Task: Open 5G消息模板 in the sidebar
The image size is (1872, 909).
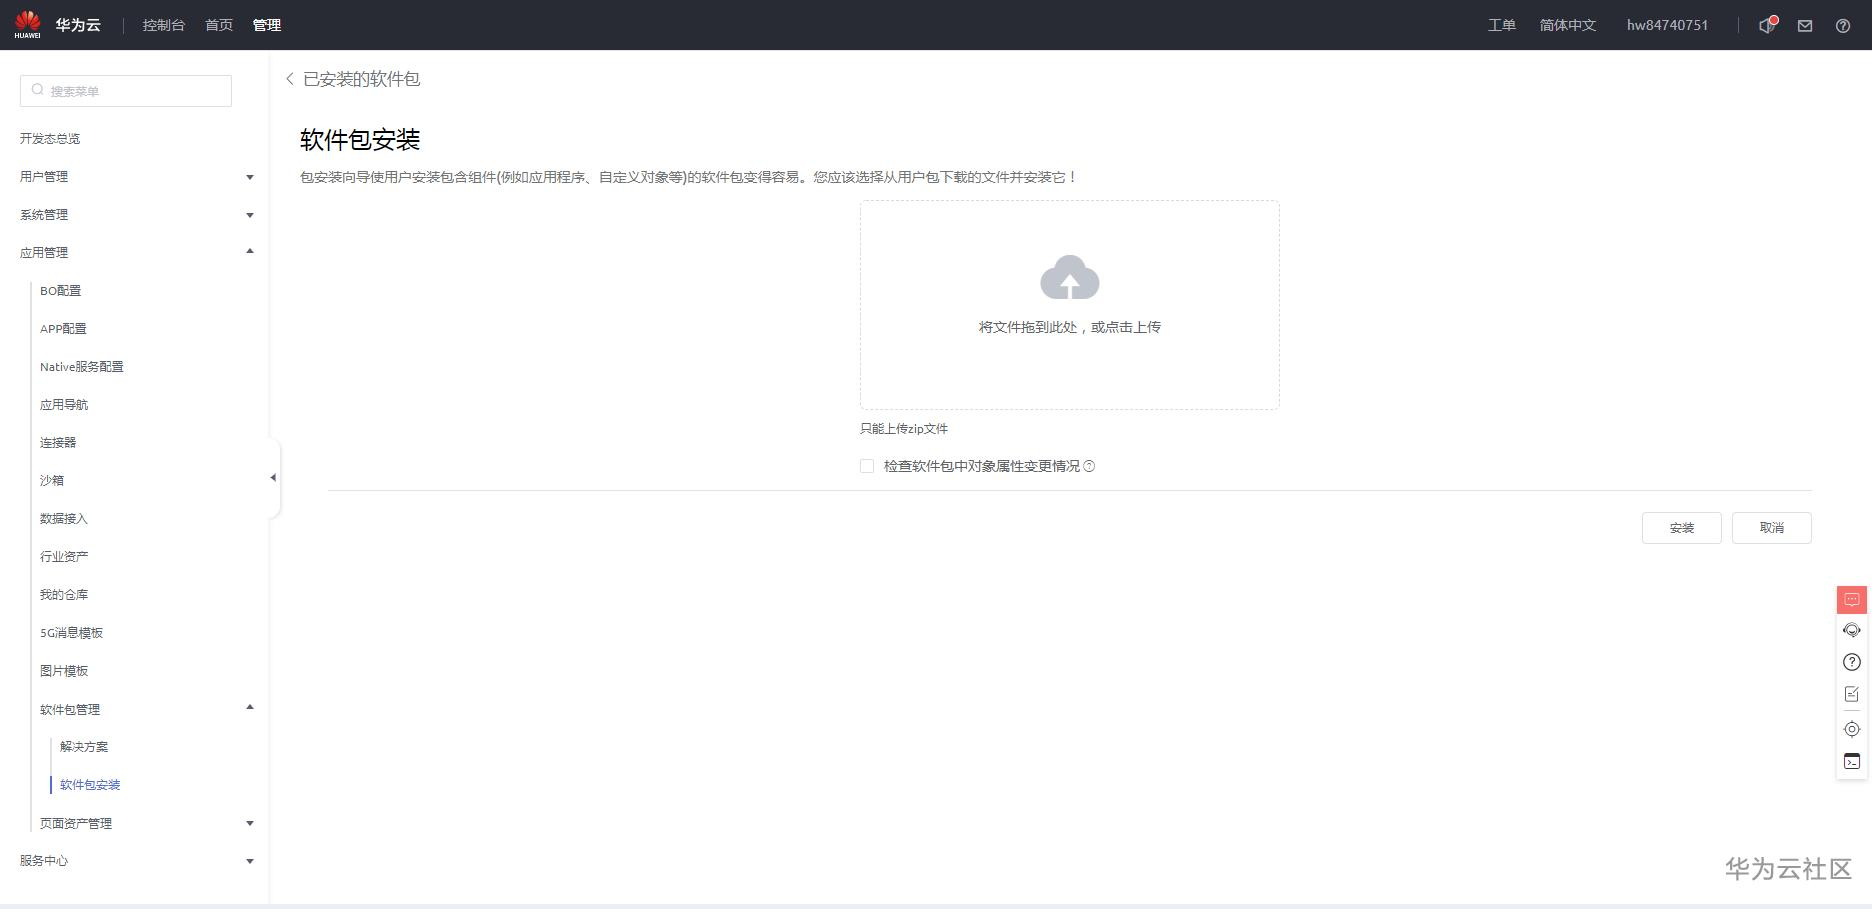Action: [x=72, y=633]
